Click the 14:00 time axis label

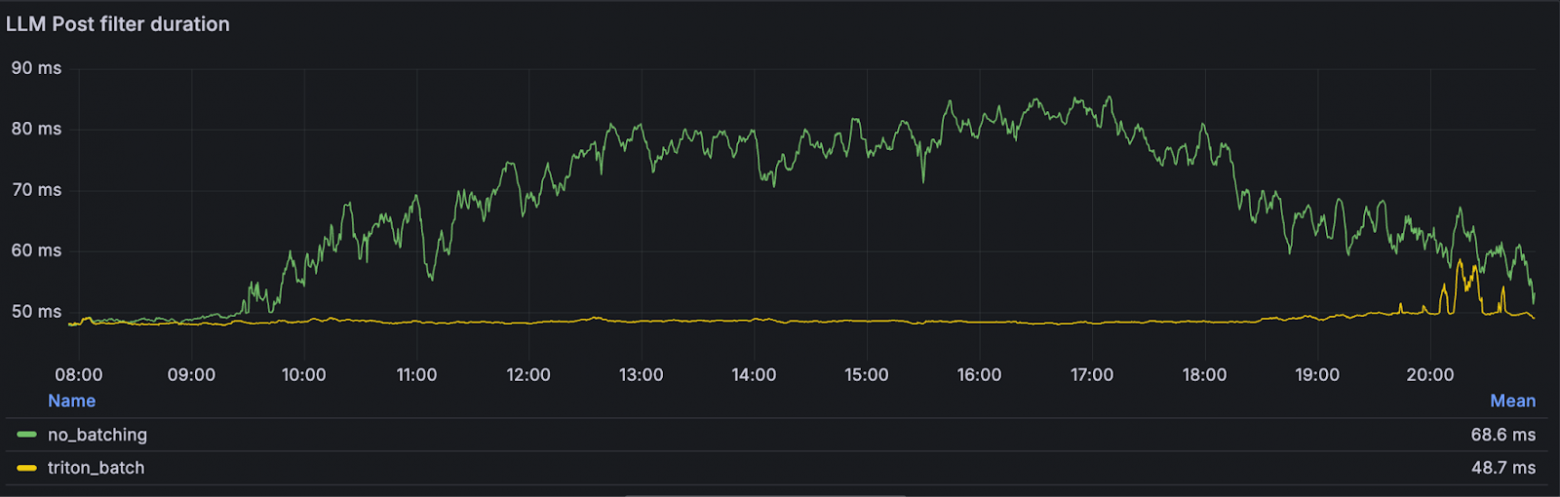[754, 376]
